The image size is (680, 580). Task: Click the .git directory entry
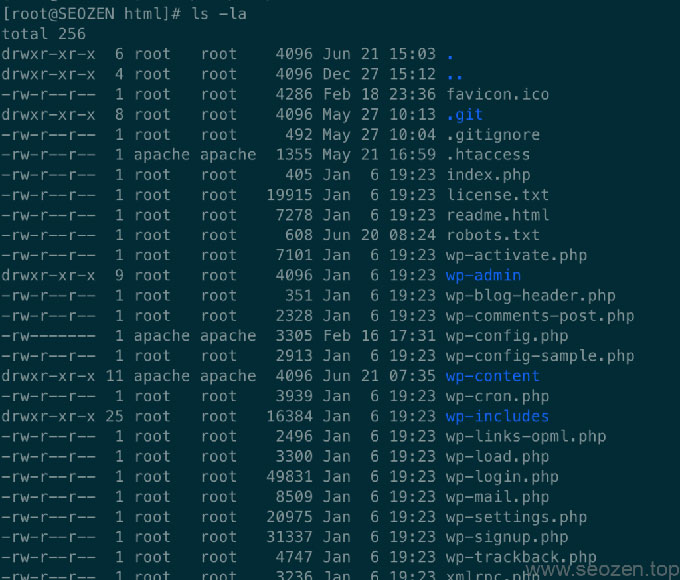[465, 114]
